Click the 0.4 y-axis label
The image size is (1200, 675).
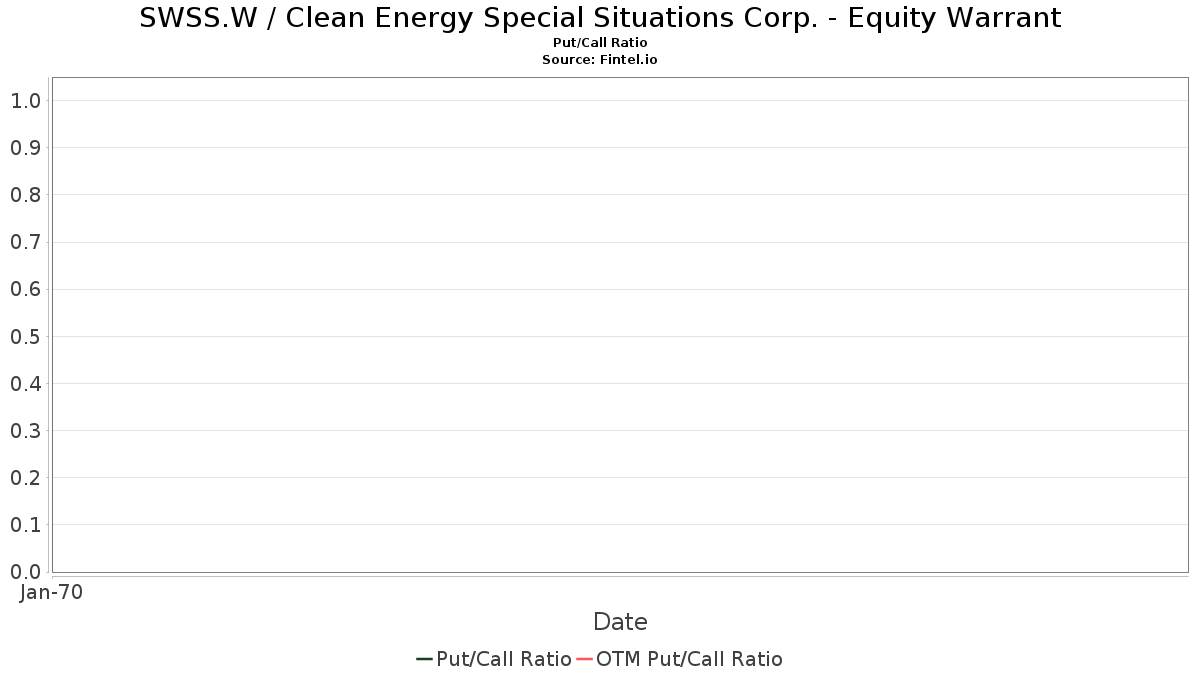click(x=26, y=384)
